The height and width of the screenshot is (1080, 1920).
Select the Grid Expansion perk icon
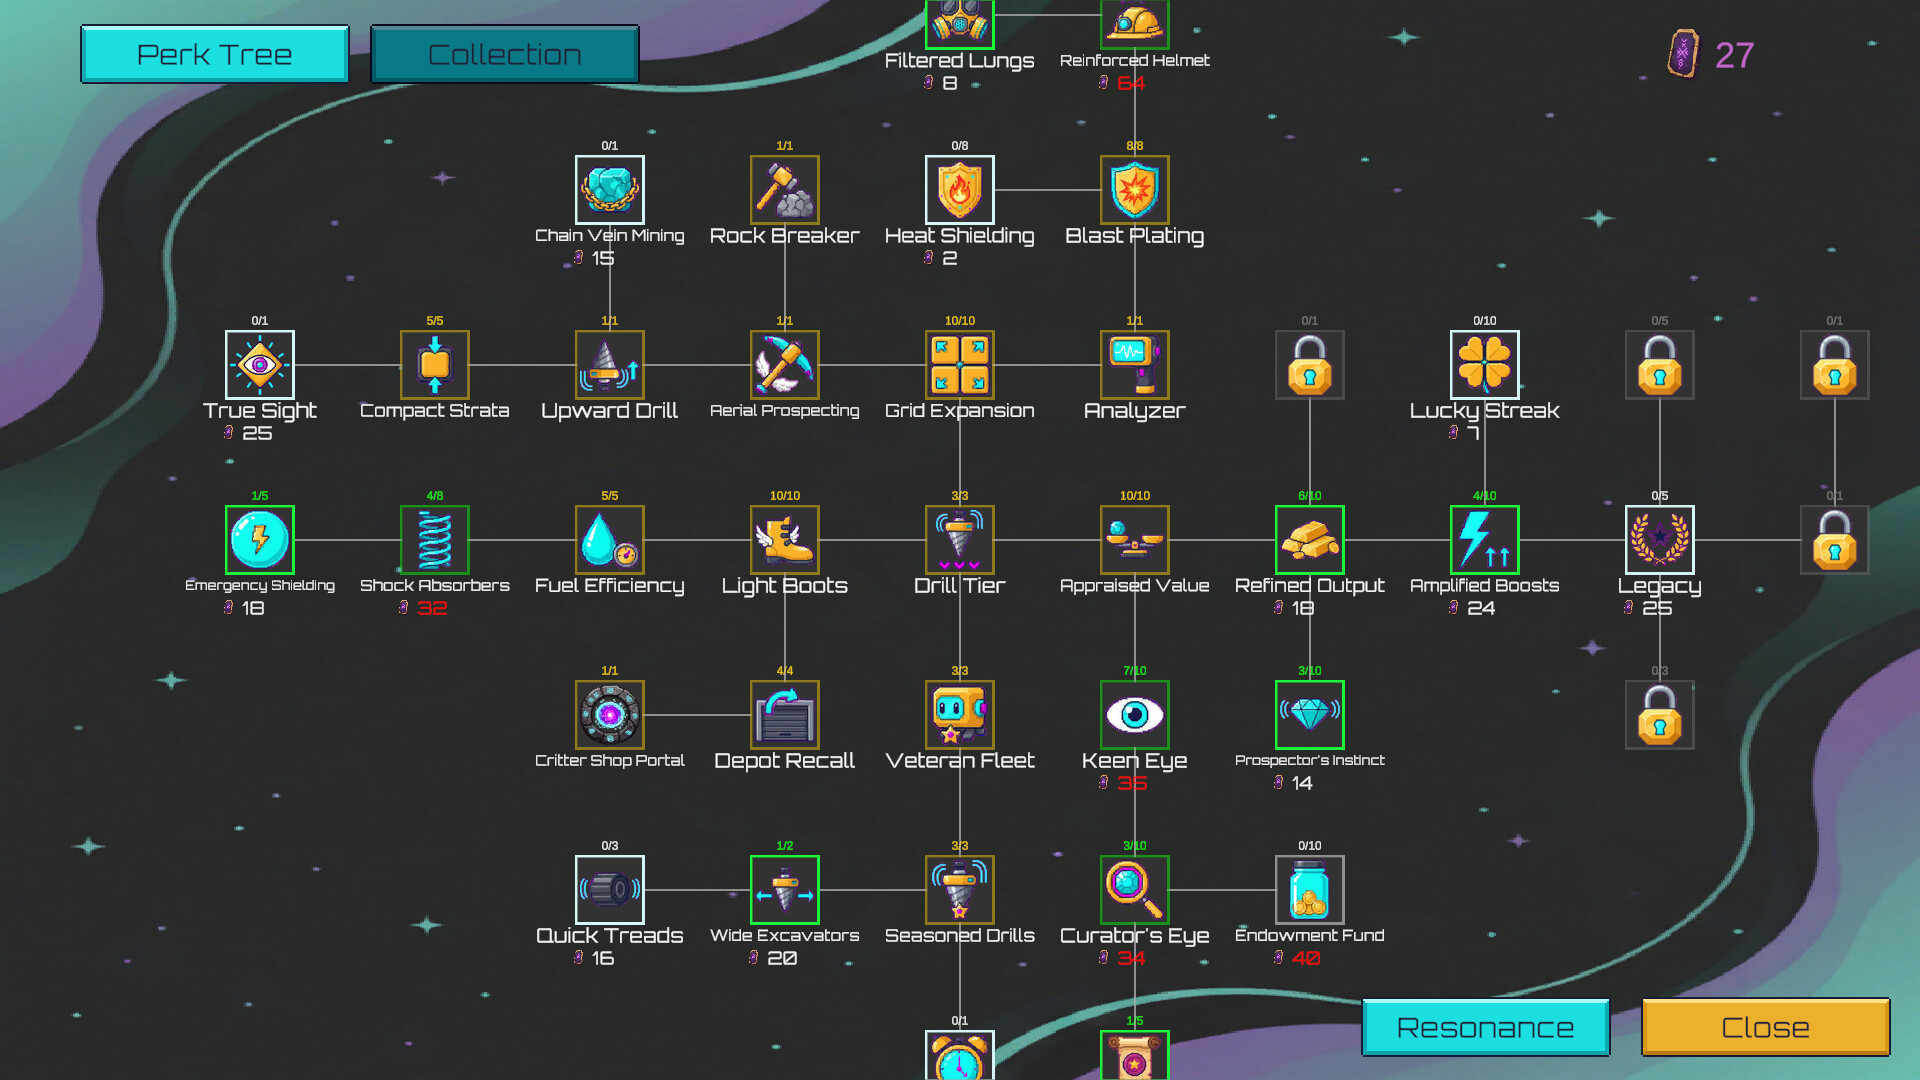[960, 365]
